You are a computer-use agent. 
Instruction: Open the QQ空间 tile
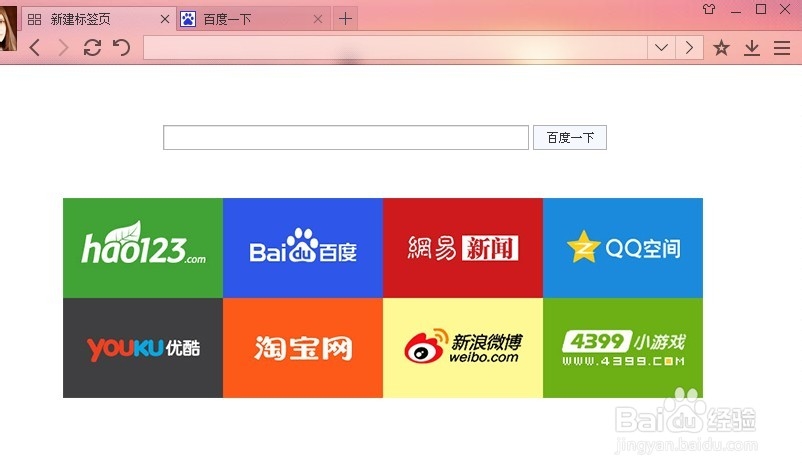point(623,248)
